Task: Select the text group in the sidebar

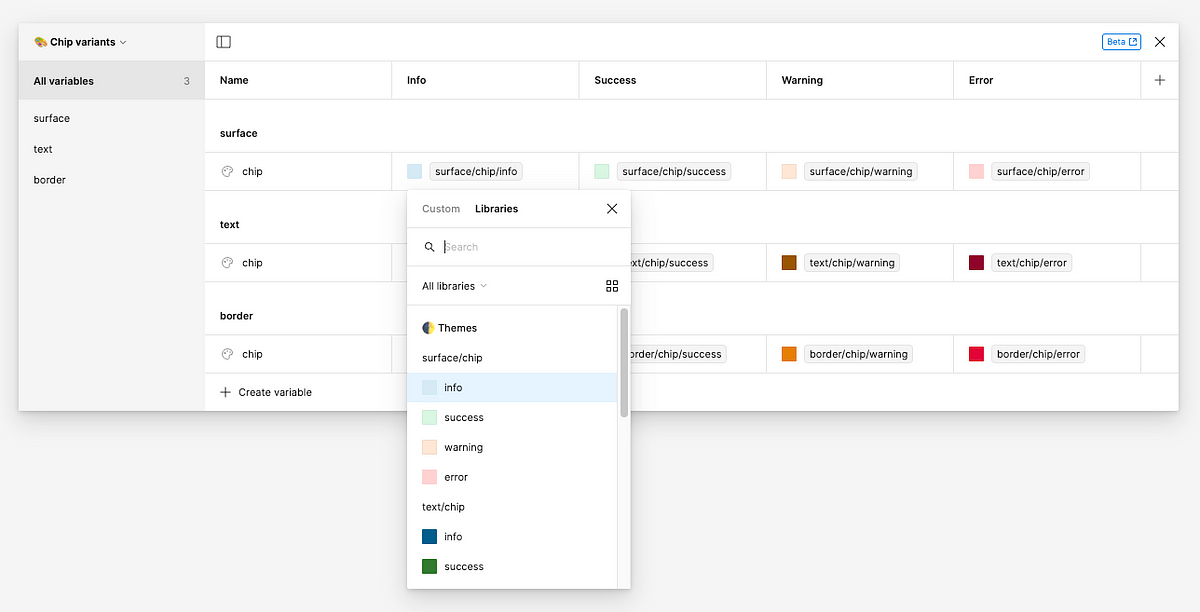Action: tap(42, 149)
